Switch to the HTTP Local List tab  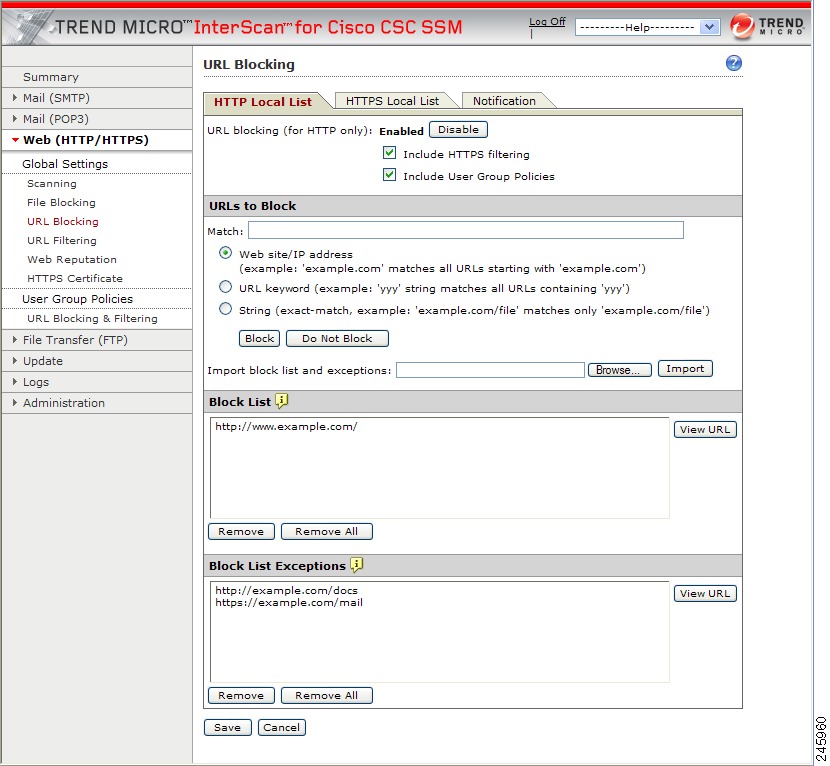(x=263, y=102)
